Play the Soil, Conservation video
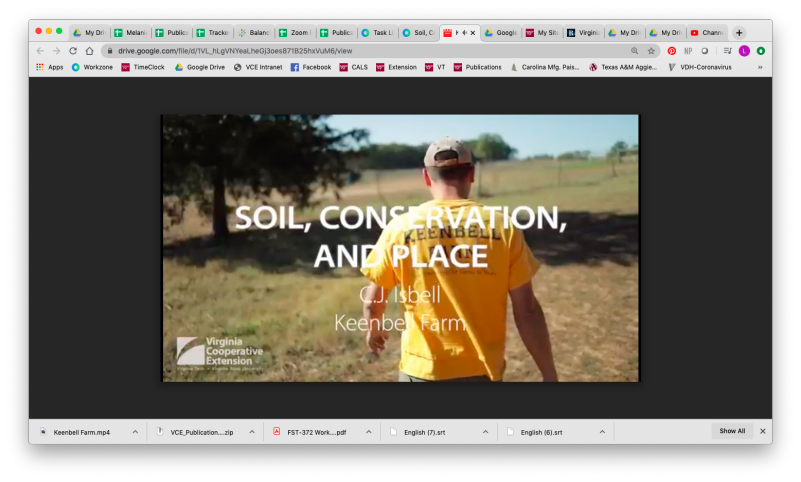801x482 pixels. 400,248
